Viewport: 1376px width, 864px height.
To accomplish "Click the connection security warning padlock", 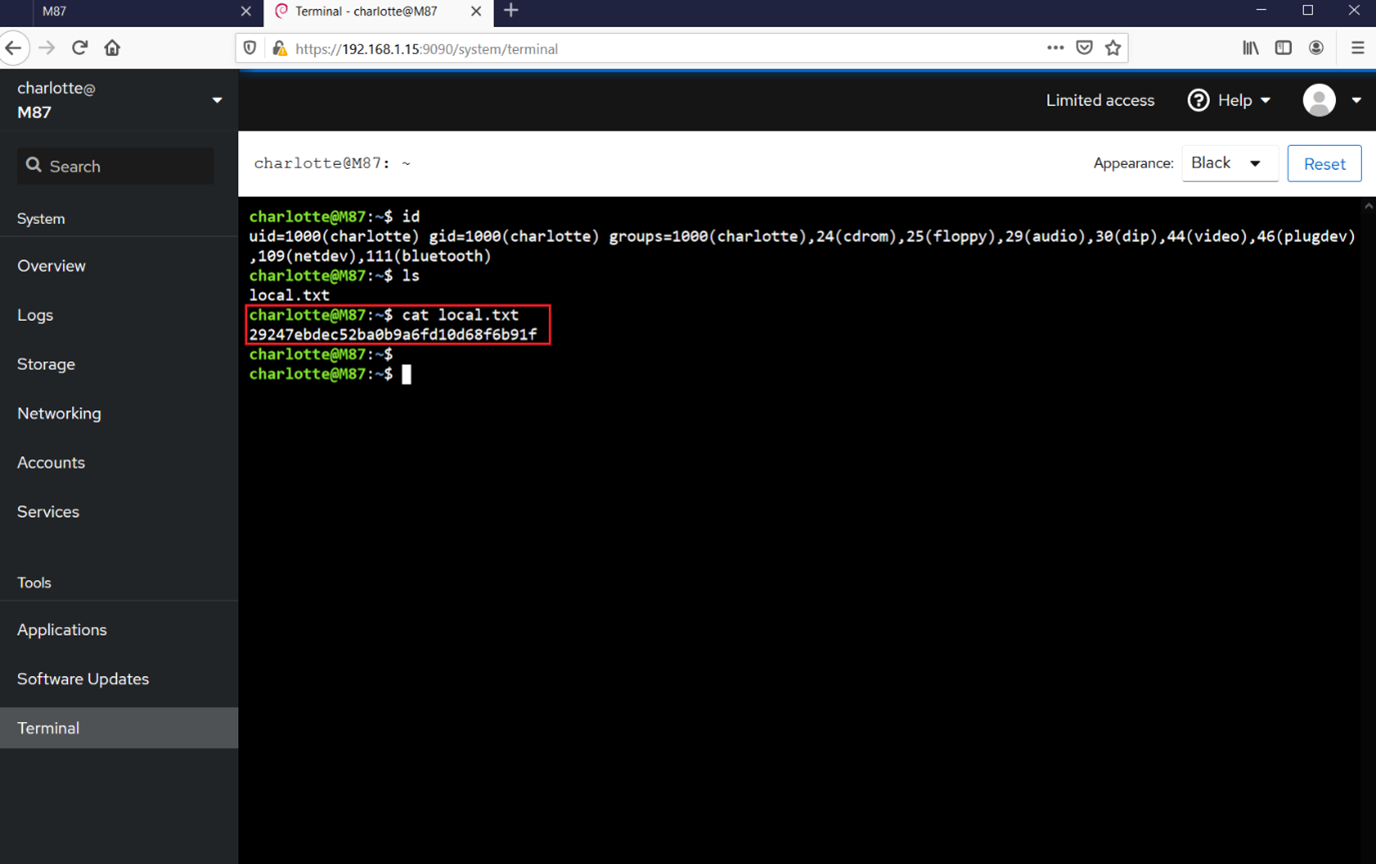I will pos(280,48).
